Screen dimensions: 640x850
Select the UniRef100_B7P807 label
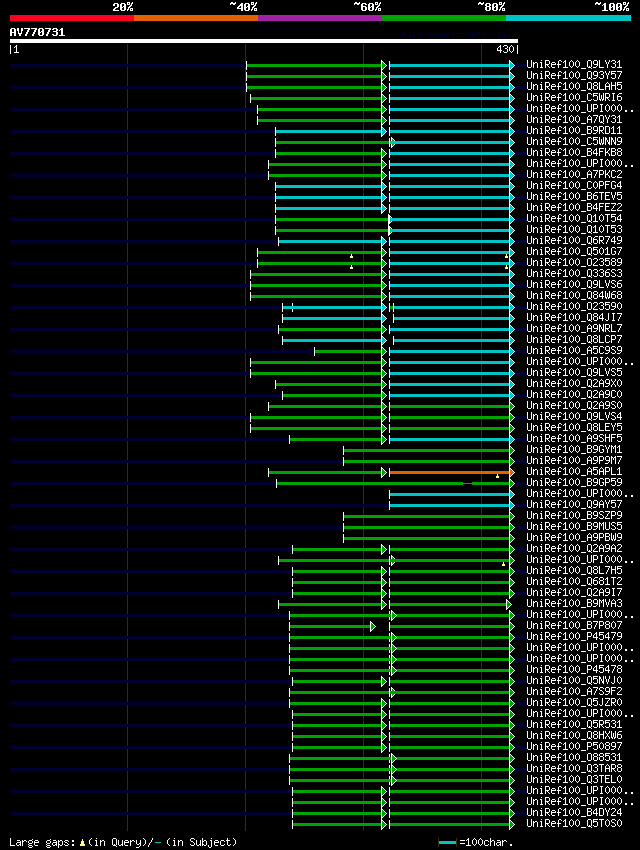coord(574,625)
